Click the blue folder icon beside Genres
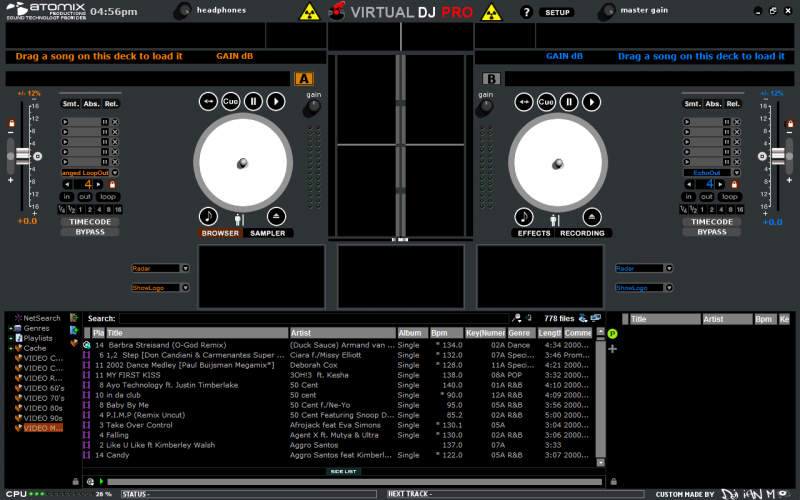The image size is (800, 500). click(74, 330)
